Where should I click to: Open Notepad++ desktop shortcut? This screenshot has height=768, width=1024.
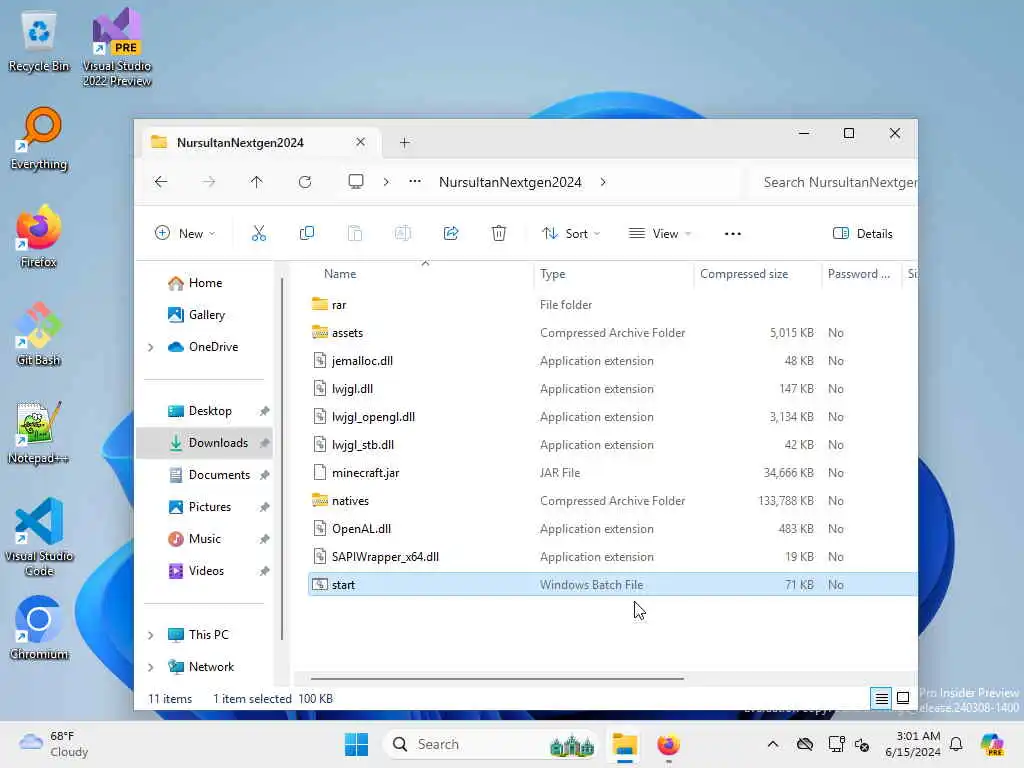tap(38, 432)
